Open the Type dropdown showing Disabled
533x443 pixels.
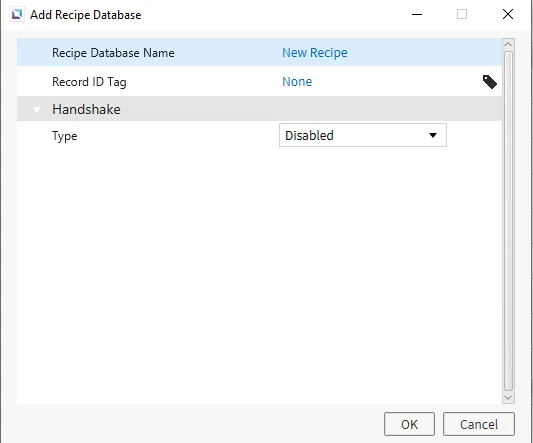[x=363, y=135]
